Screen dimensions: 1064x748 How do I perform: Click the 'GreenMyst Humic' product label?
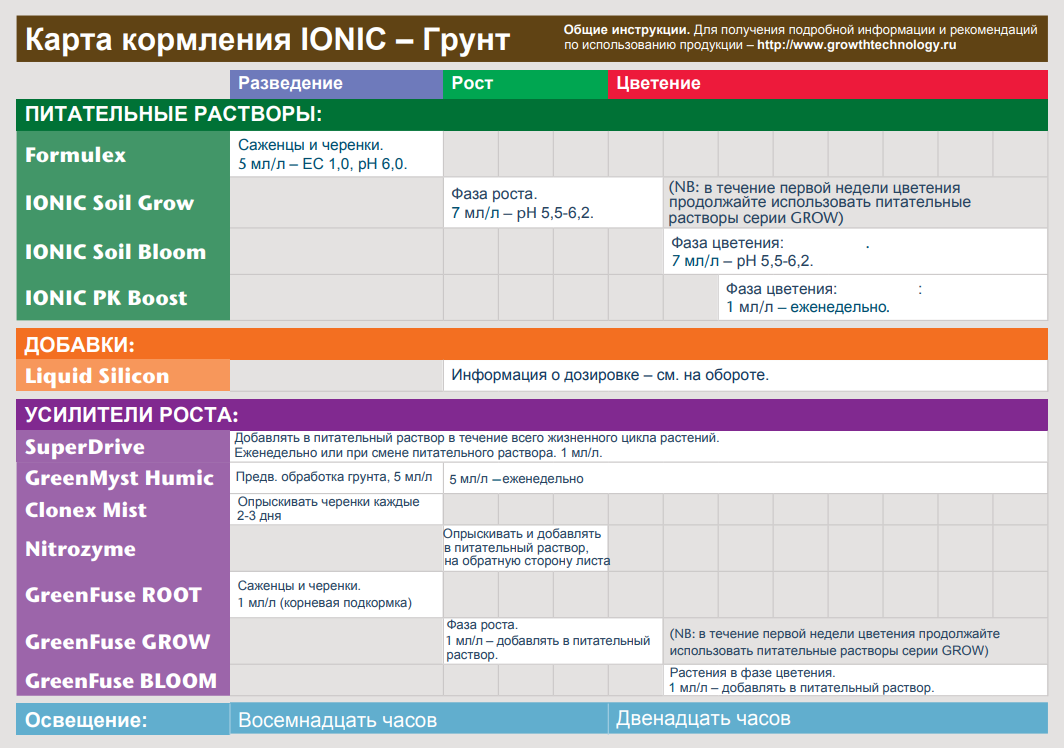pyautogui.click(x=119, y=479)
